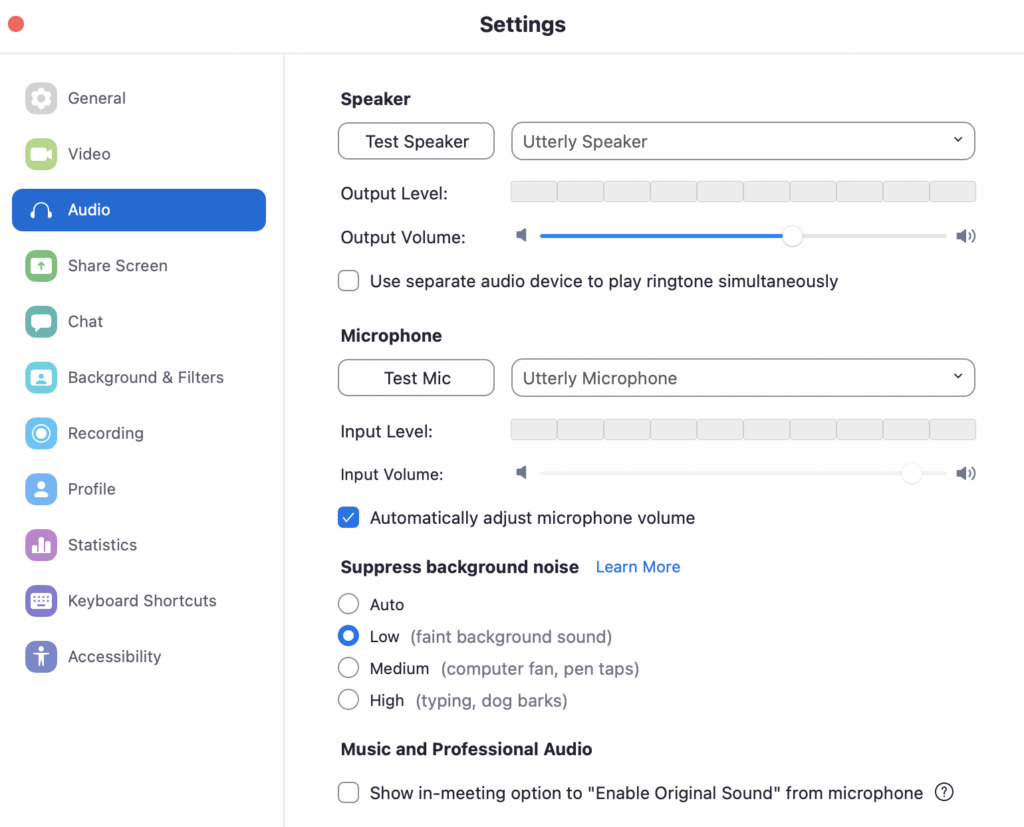
Task: Select Low noise suppression option
Action: click(x=349, y=636)
